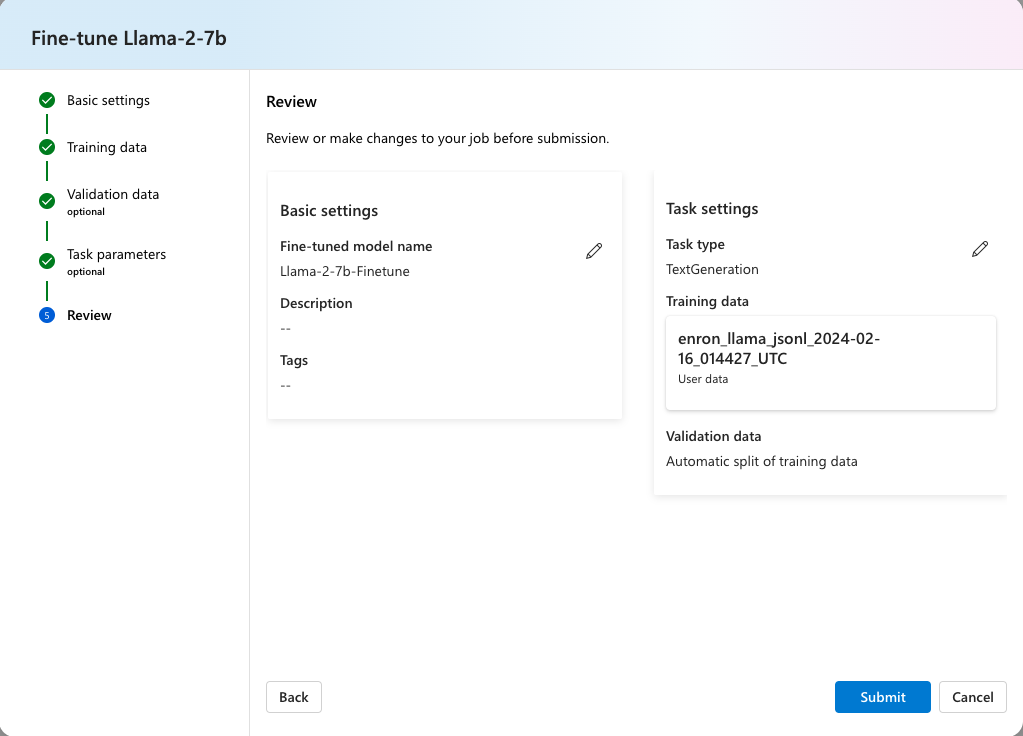
Task: Go Back to previous step
Action: pos(294,697)
